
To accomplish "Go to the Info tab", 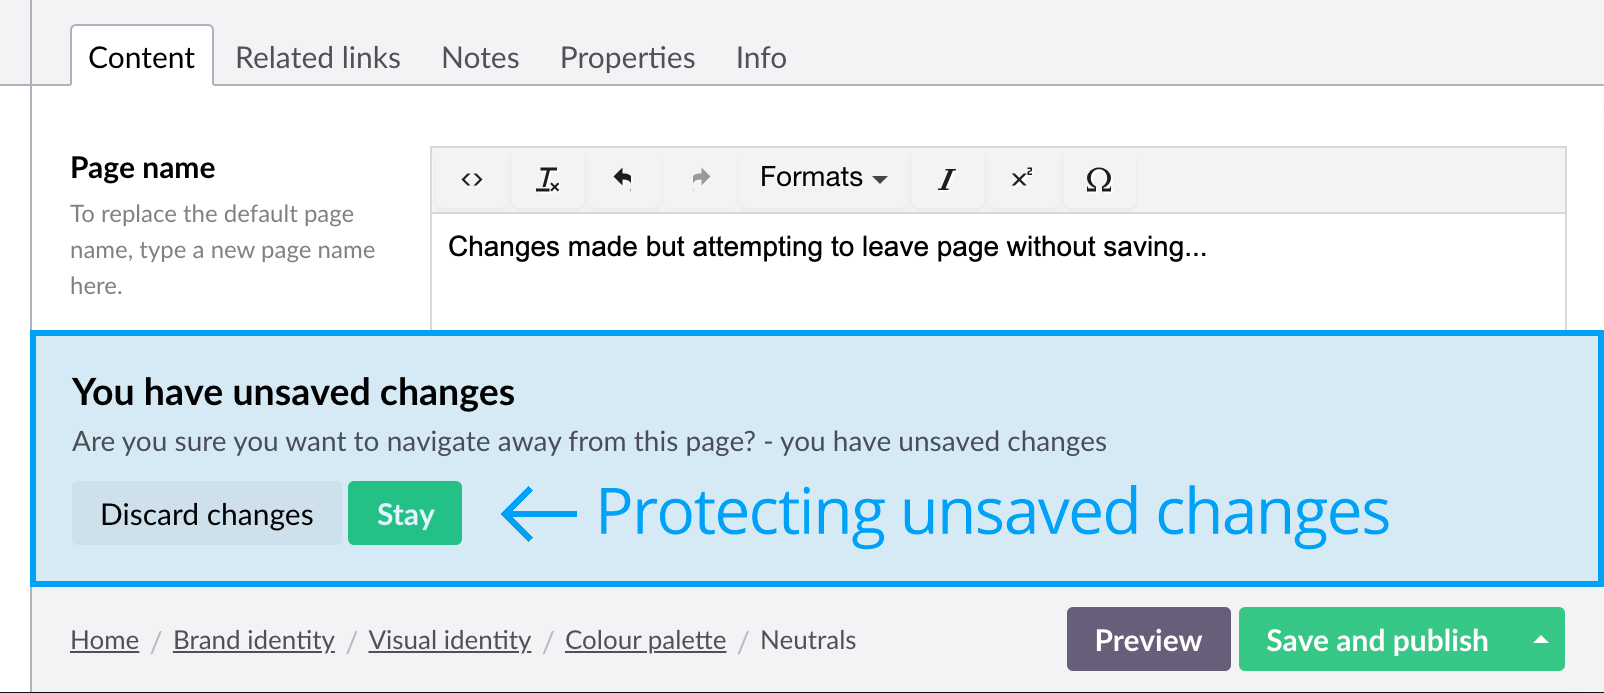I will pos(761,58).
